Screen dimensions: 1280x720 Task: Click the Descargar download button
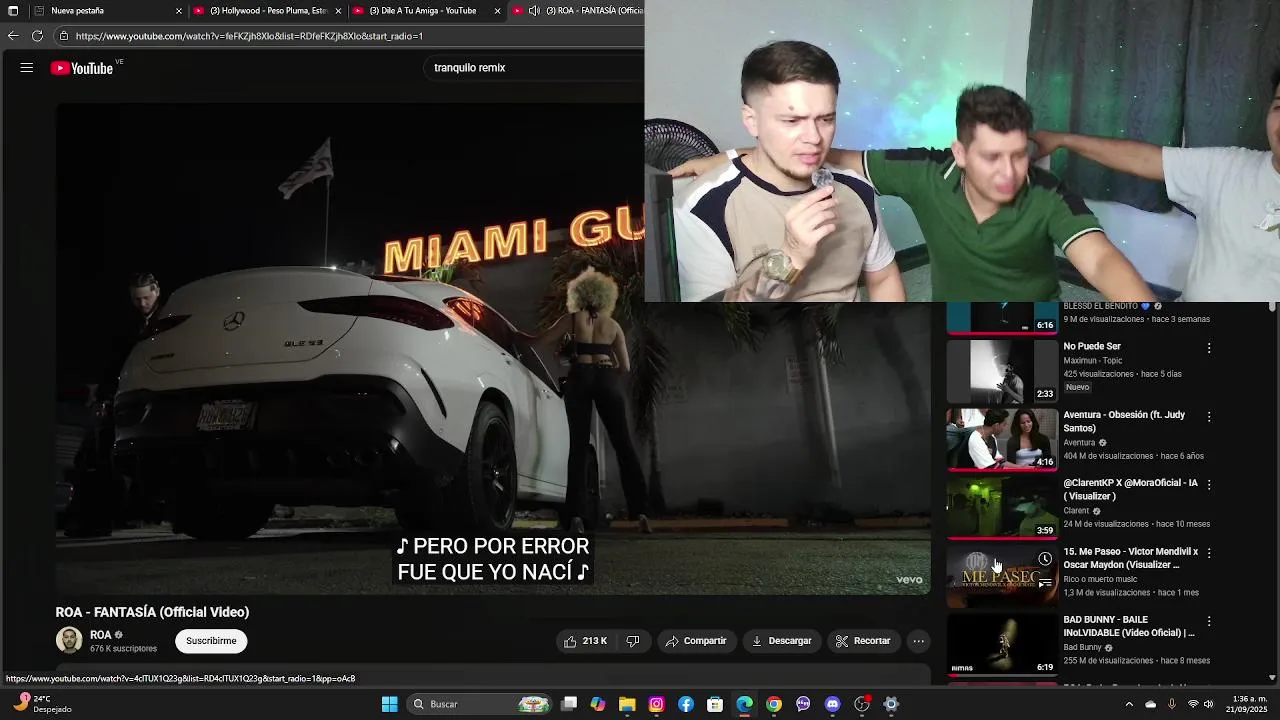[x=782, y=641]
